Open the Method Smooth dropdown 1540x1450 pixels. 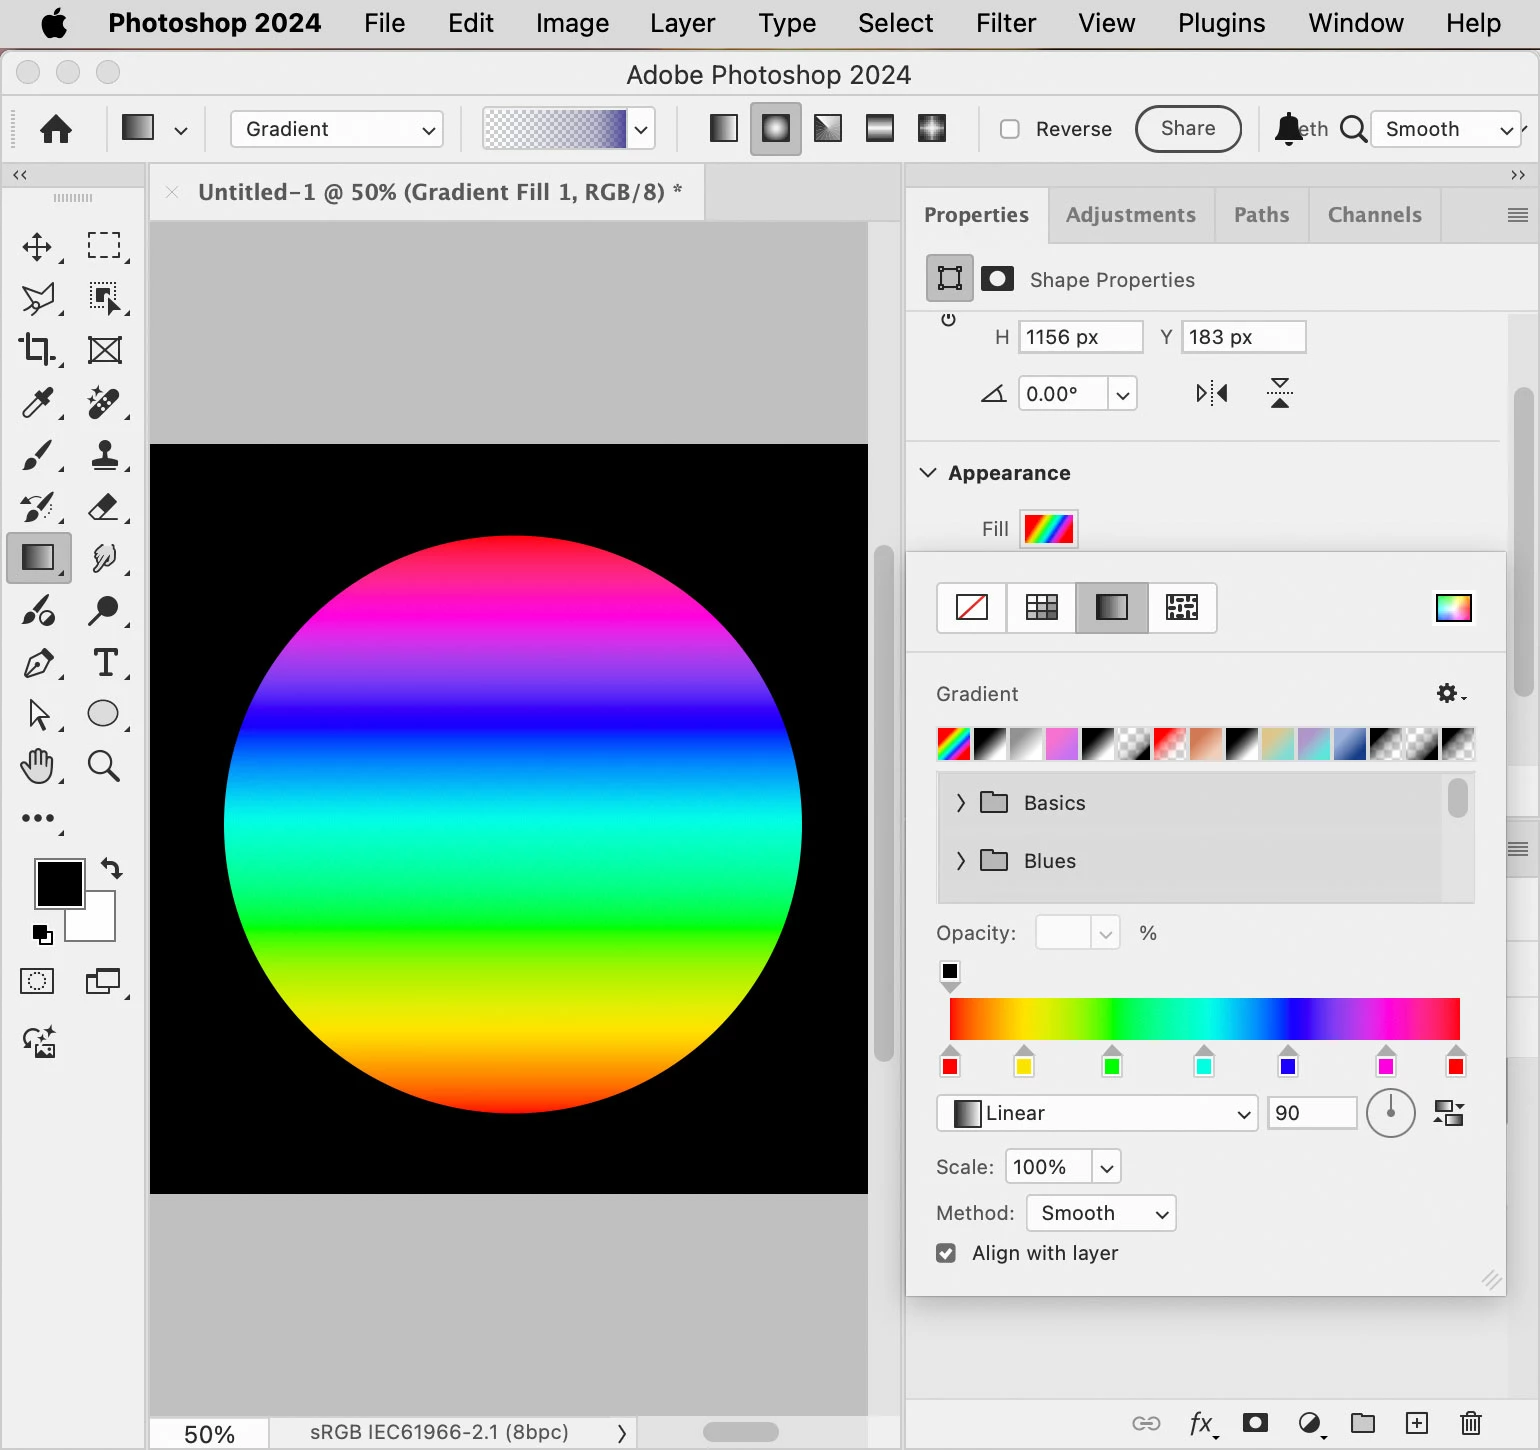click(1101, 1213)
